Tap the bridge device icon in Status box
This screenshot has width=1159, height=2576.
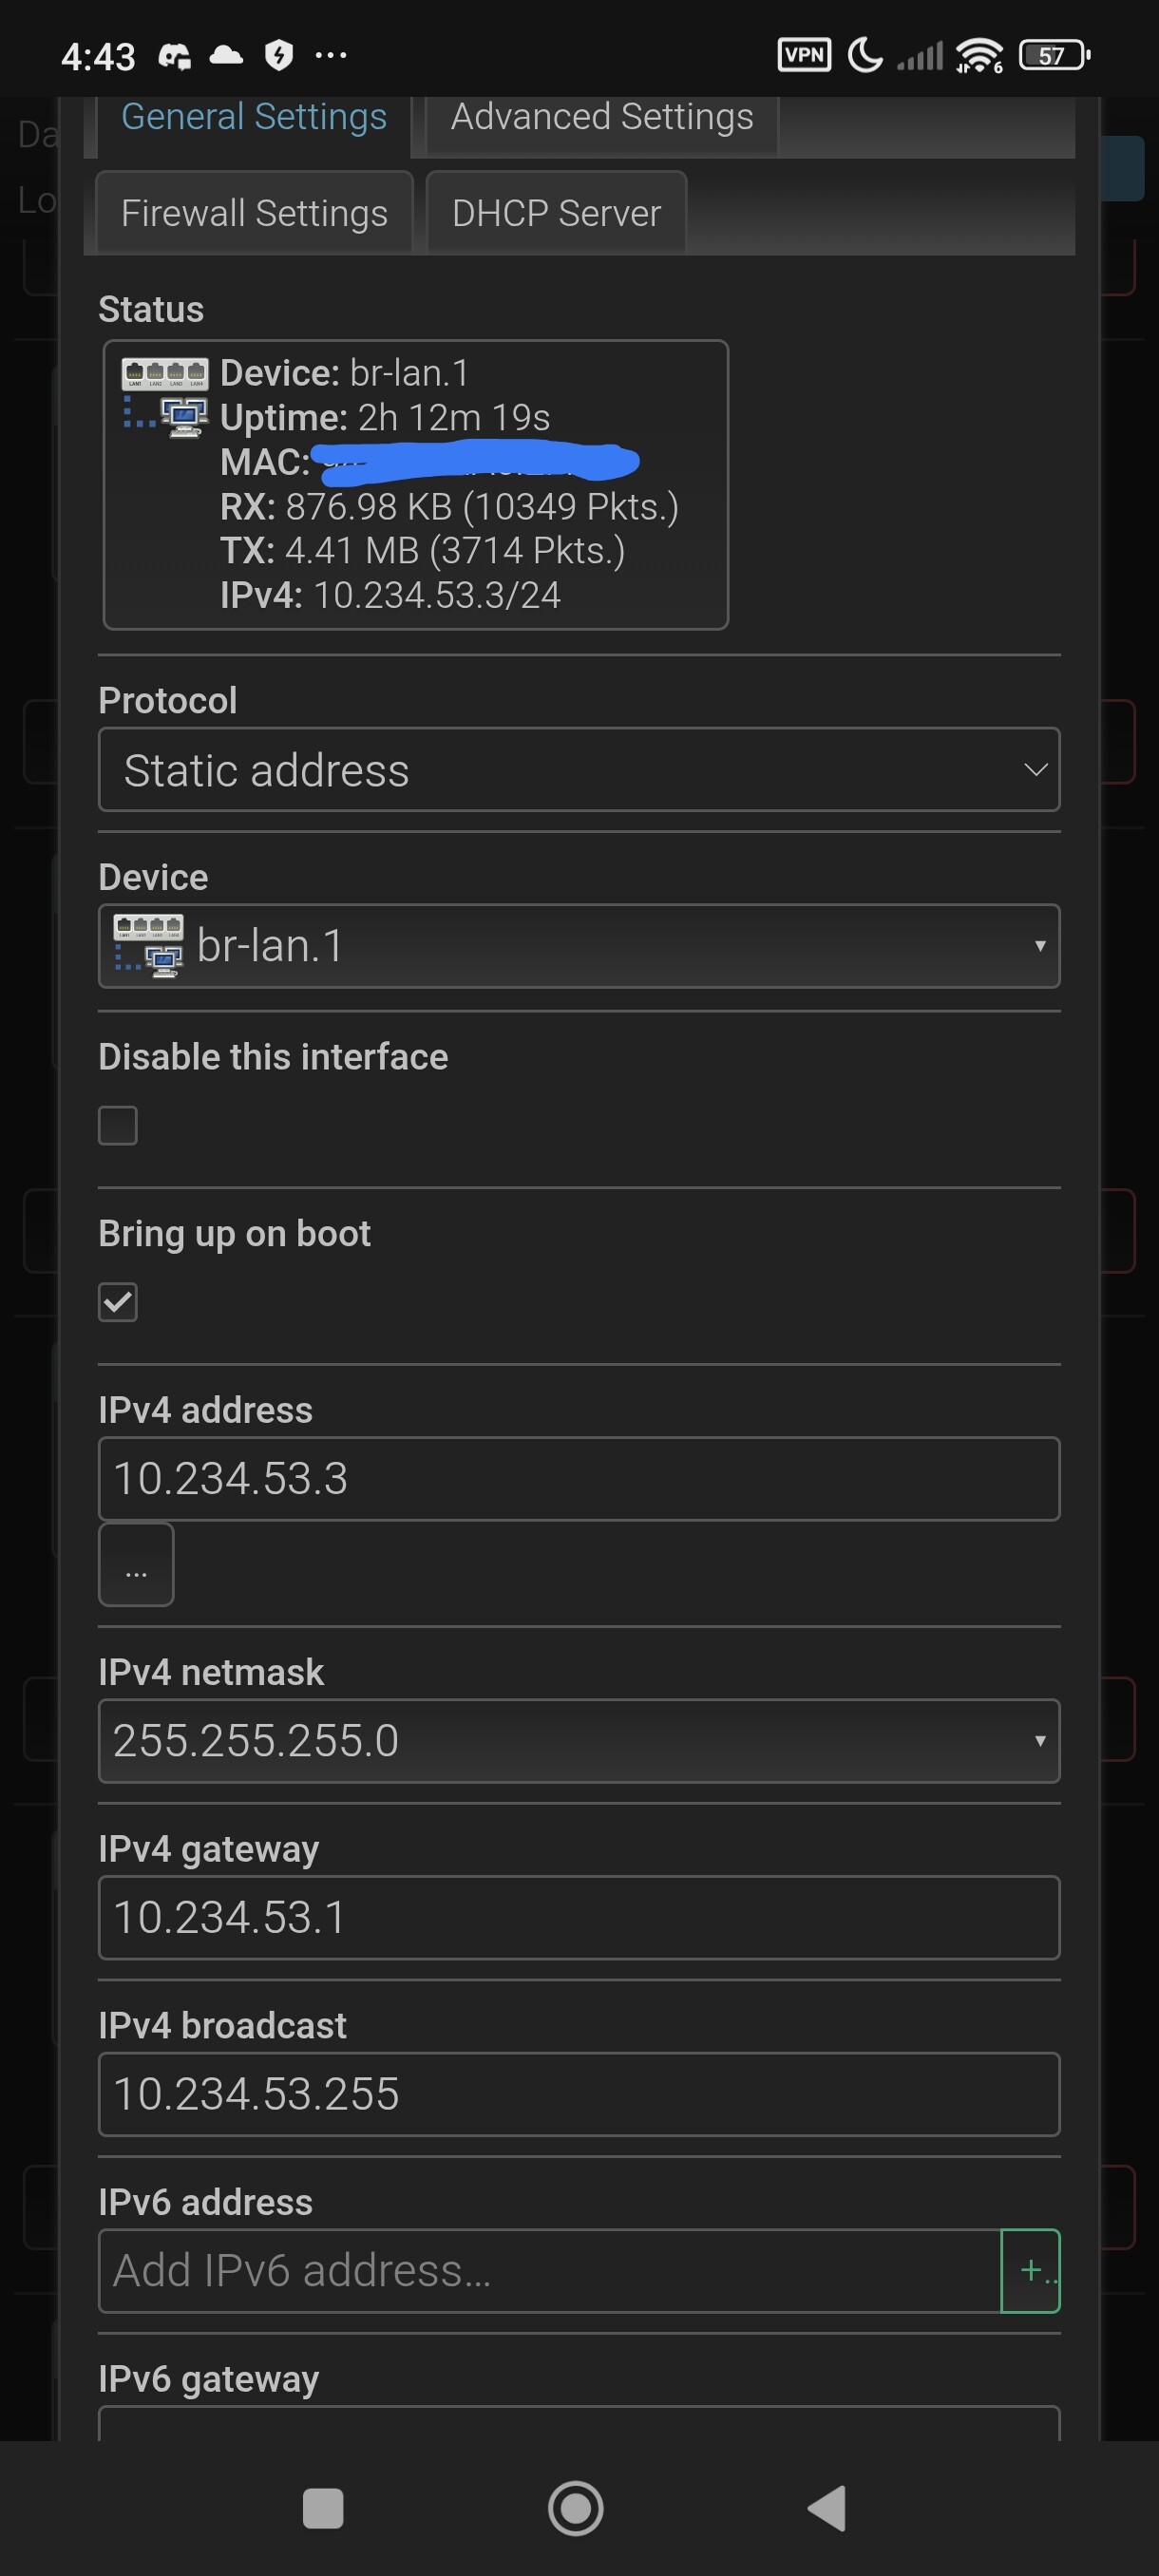165,398
